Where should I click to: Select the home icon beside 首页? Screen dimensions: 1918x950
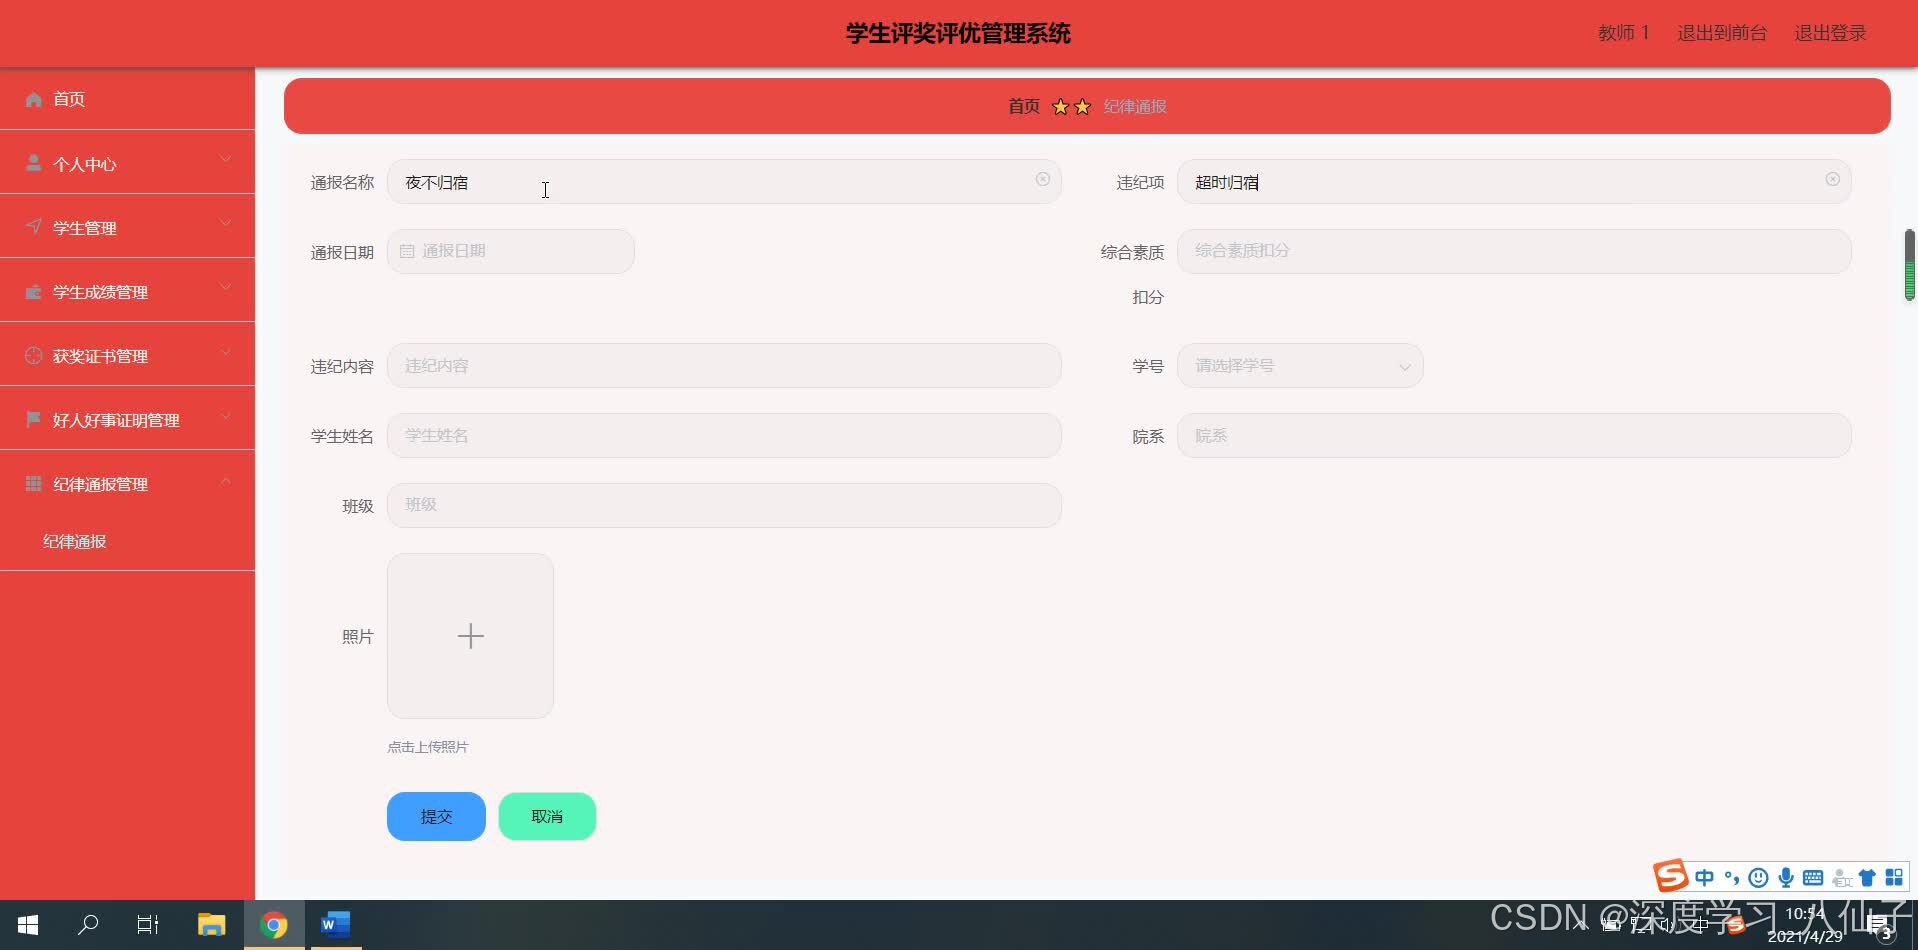(33, 99)
